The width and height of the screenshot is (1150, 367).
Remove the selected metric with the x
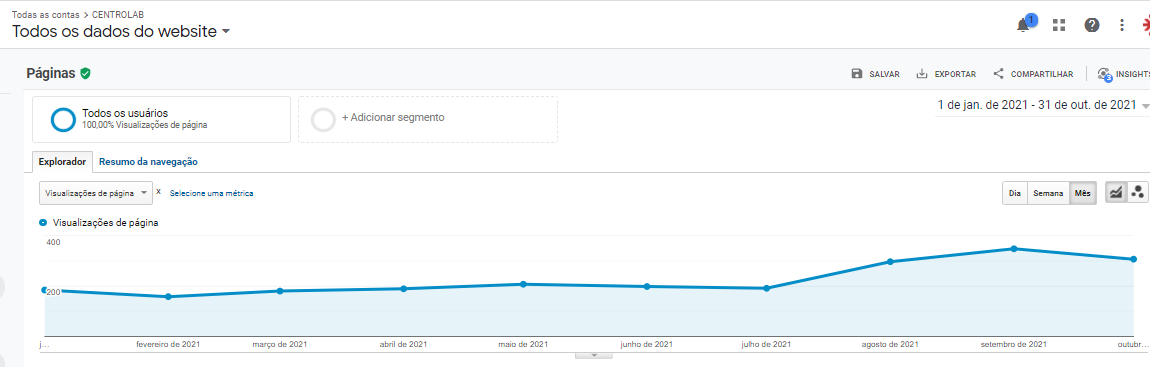tap(158, 192)
